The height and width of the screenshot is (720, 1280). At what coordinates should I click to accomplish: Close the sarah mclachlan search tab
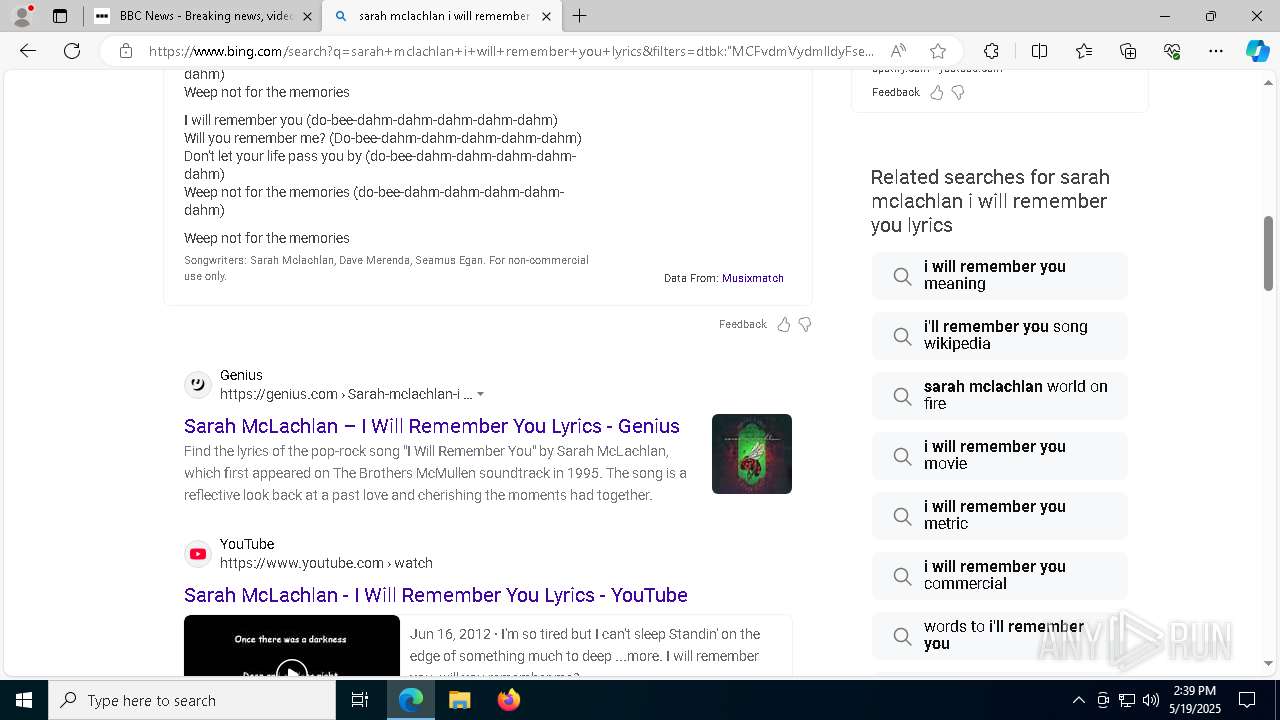coord(546,16)
